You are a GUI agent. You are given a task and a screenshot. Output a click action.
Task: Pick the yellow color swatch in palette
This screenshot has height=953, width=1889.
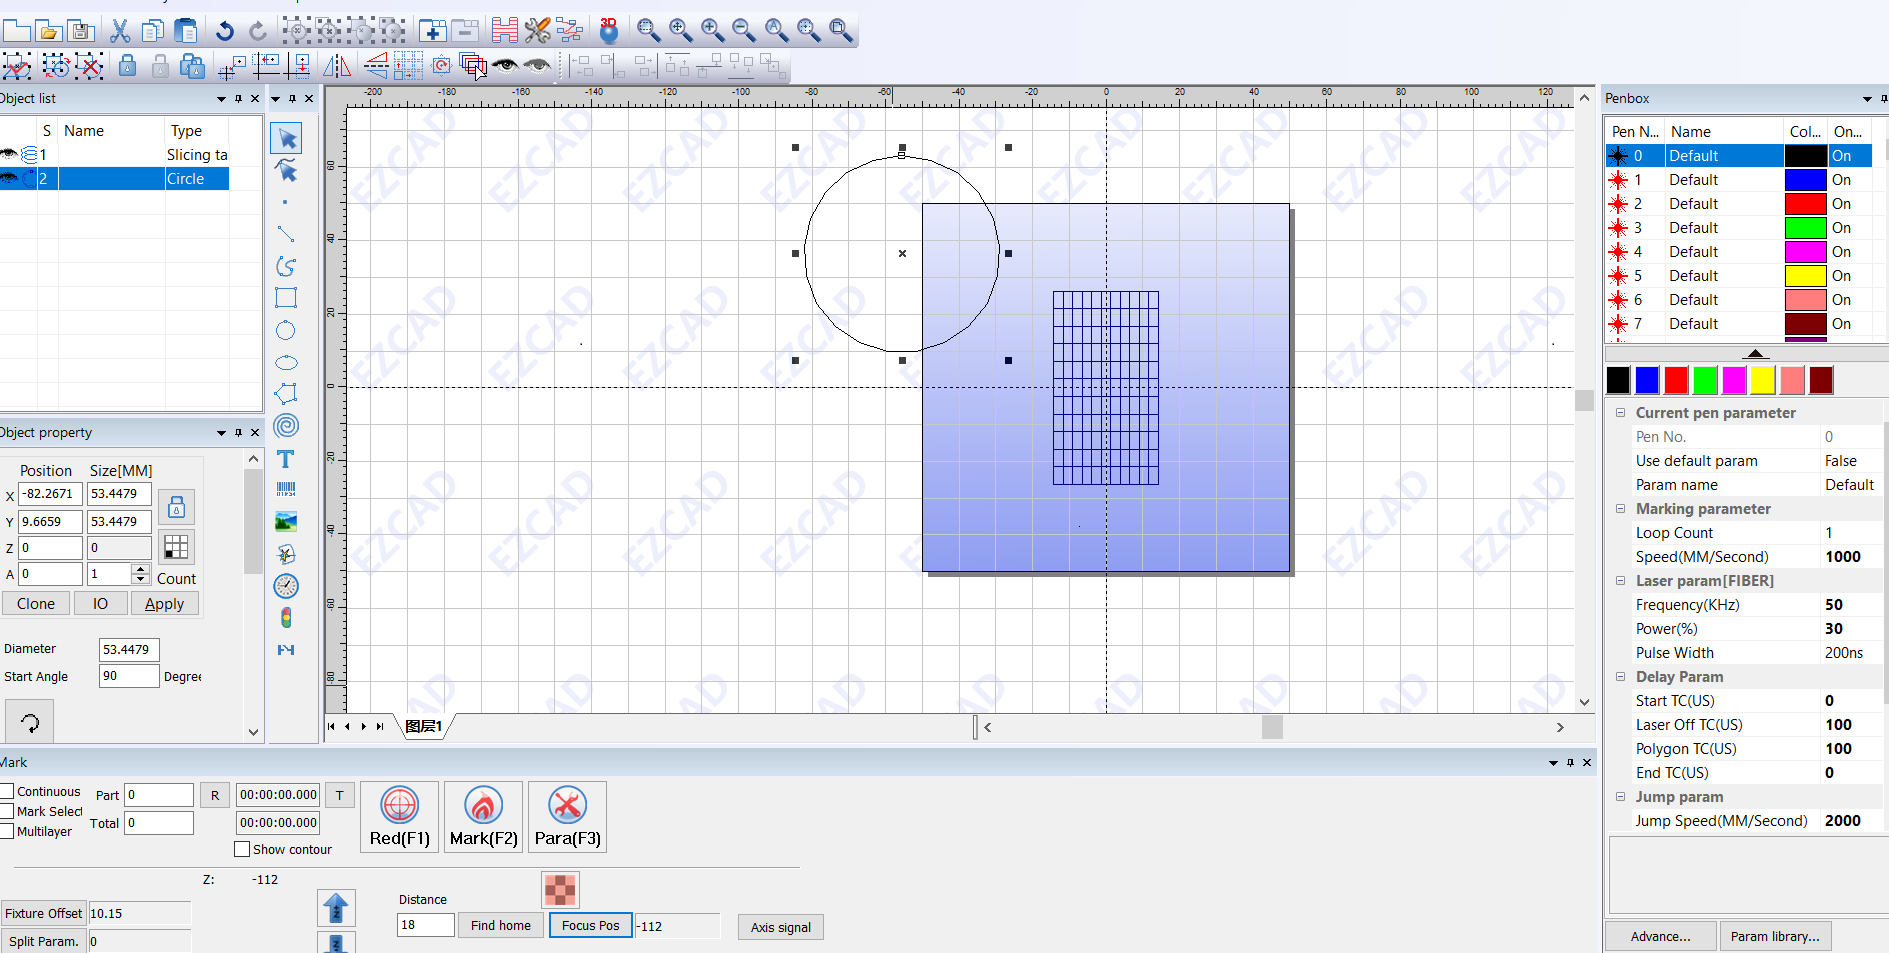coord(1763,380)
